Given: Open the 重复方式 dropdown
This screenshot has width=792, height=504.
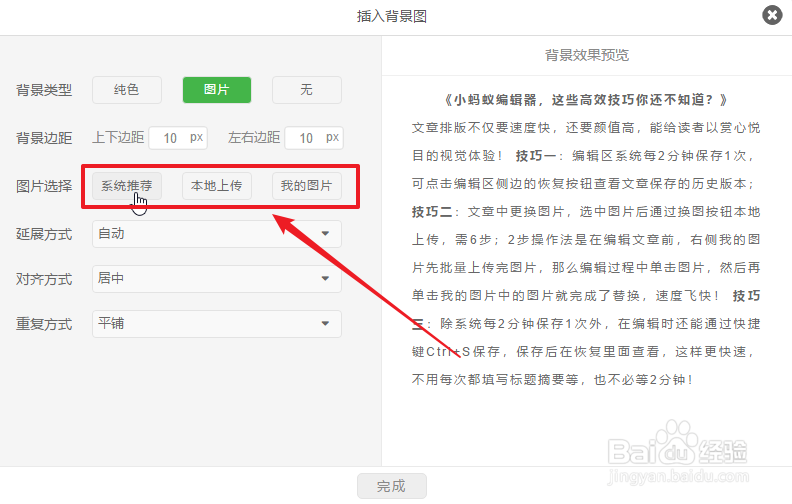Looking at the screenshot, I should coord(217,324).
